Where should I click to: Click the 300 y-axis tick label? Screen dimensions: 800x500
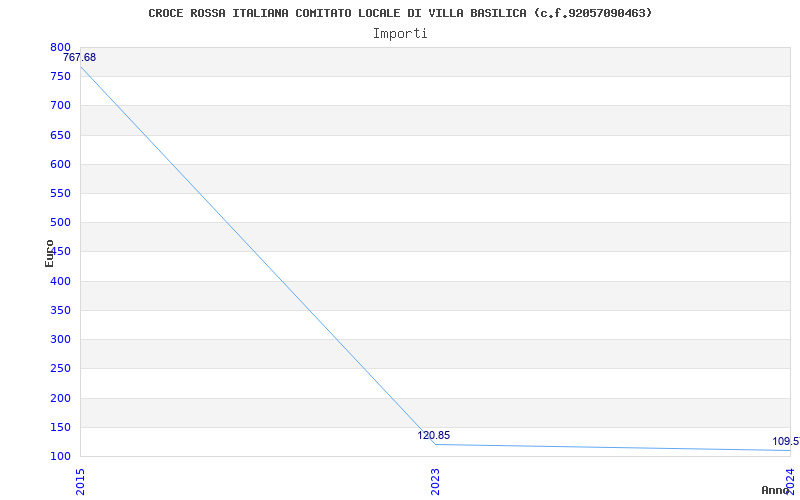(x=60, y=339)
